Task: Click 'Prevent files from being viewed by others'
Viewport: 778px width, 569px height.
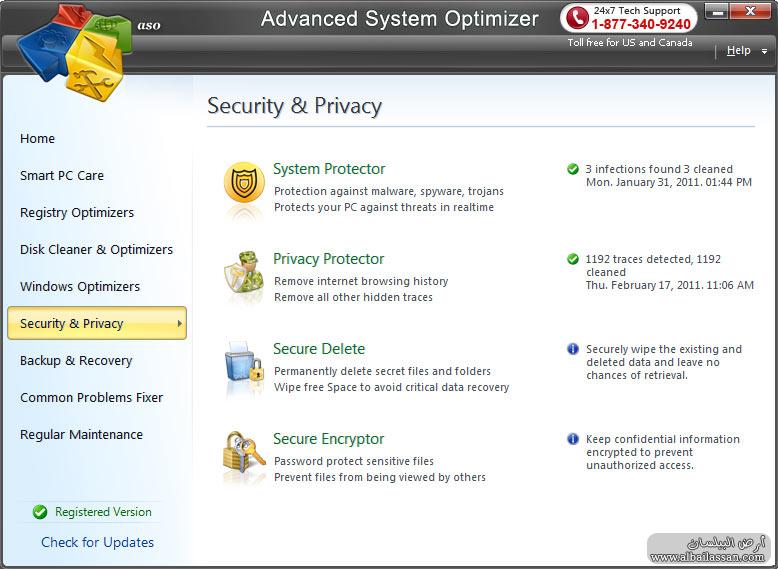Action: (380, 477)
